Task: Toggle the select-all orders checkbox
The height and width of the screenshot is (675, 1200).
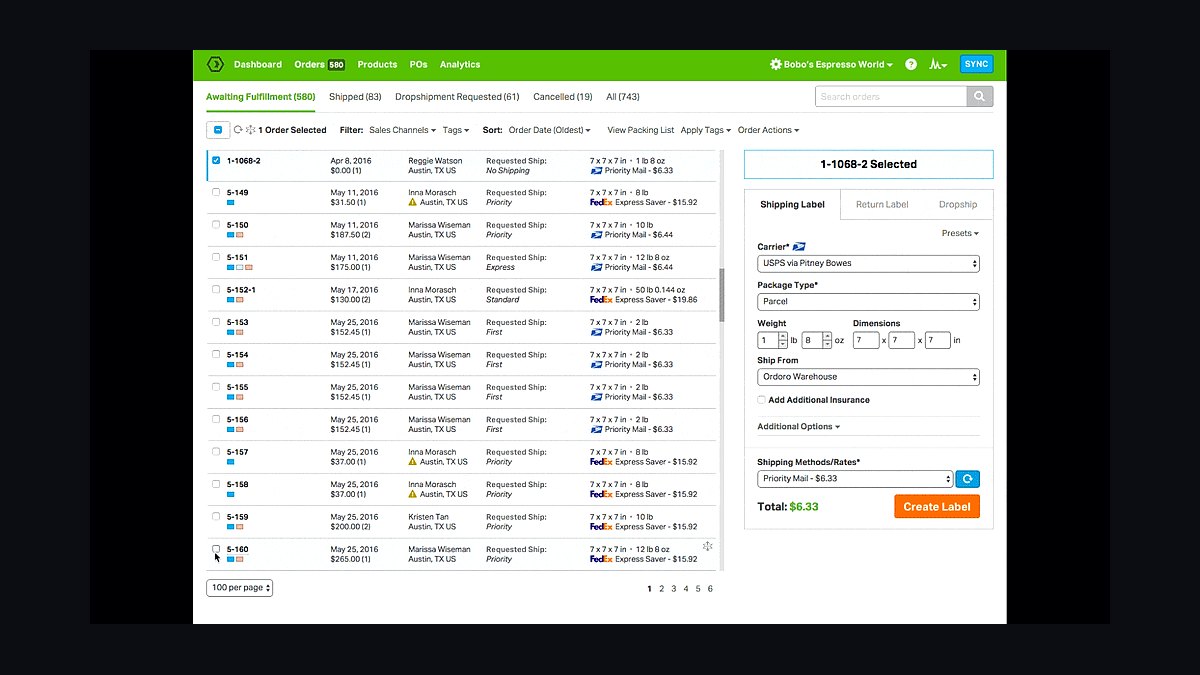Action: pos(218,130)
